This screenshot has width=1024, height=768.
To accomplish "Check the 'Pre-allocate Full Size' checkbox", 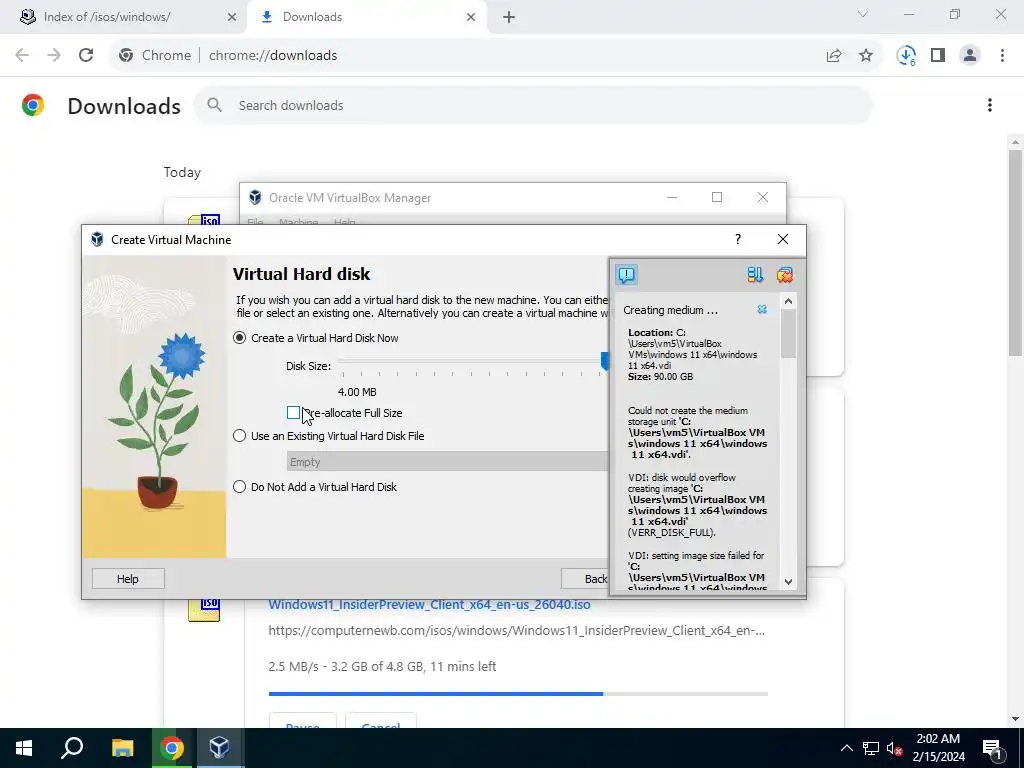I will [x=293, y=413].
